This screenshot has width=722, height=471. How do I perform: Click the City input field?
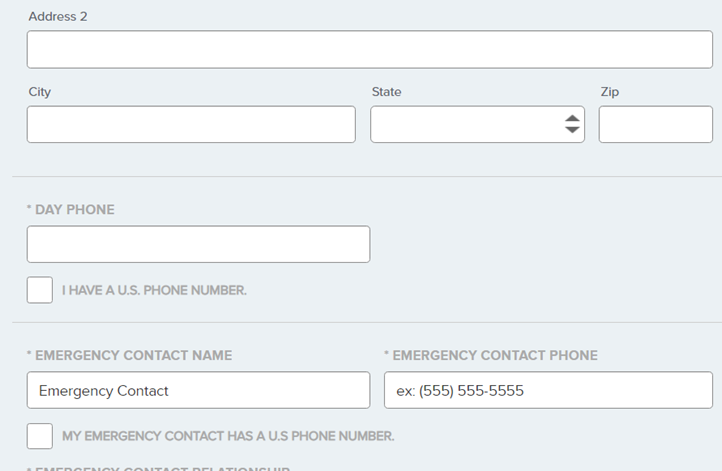coord(191,124)
